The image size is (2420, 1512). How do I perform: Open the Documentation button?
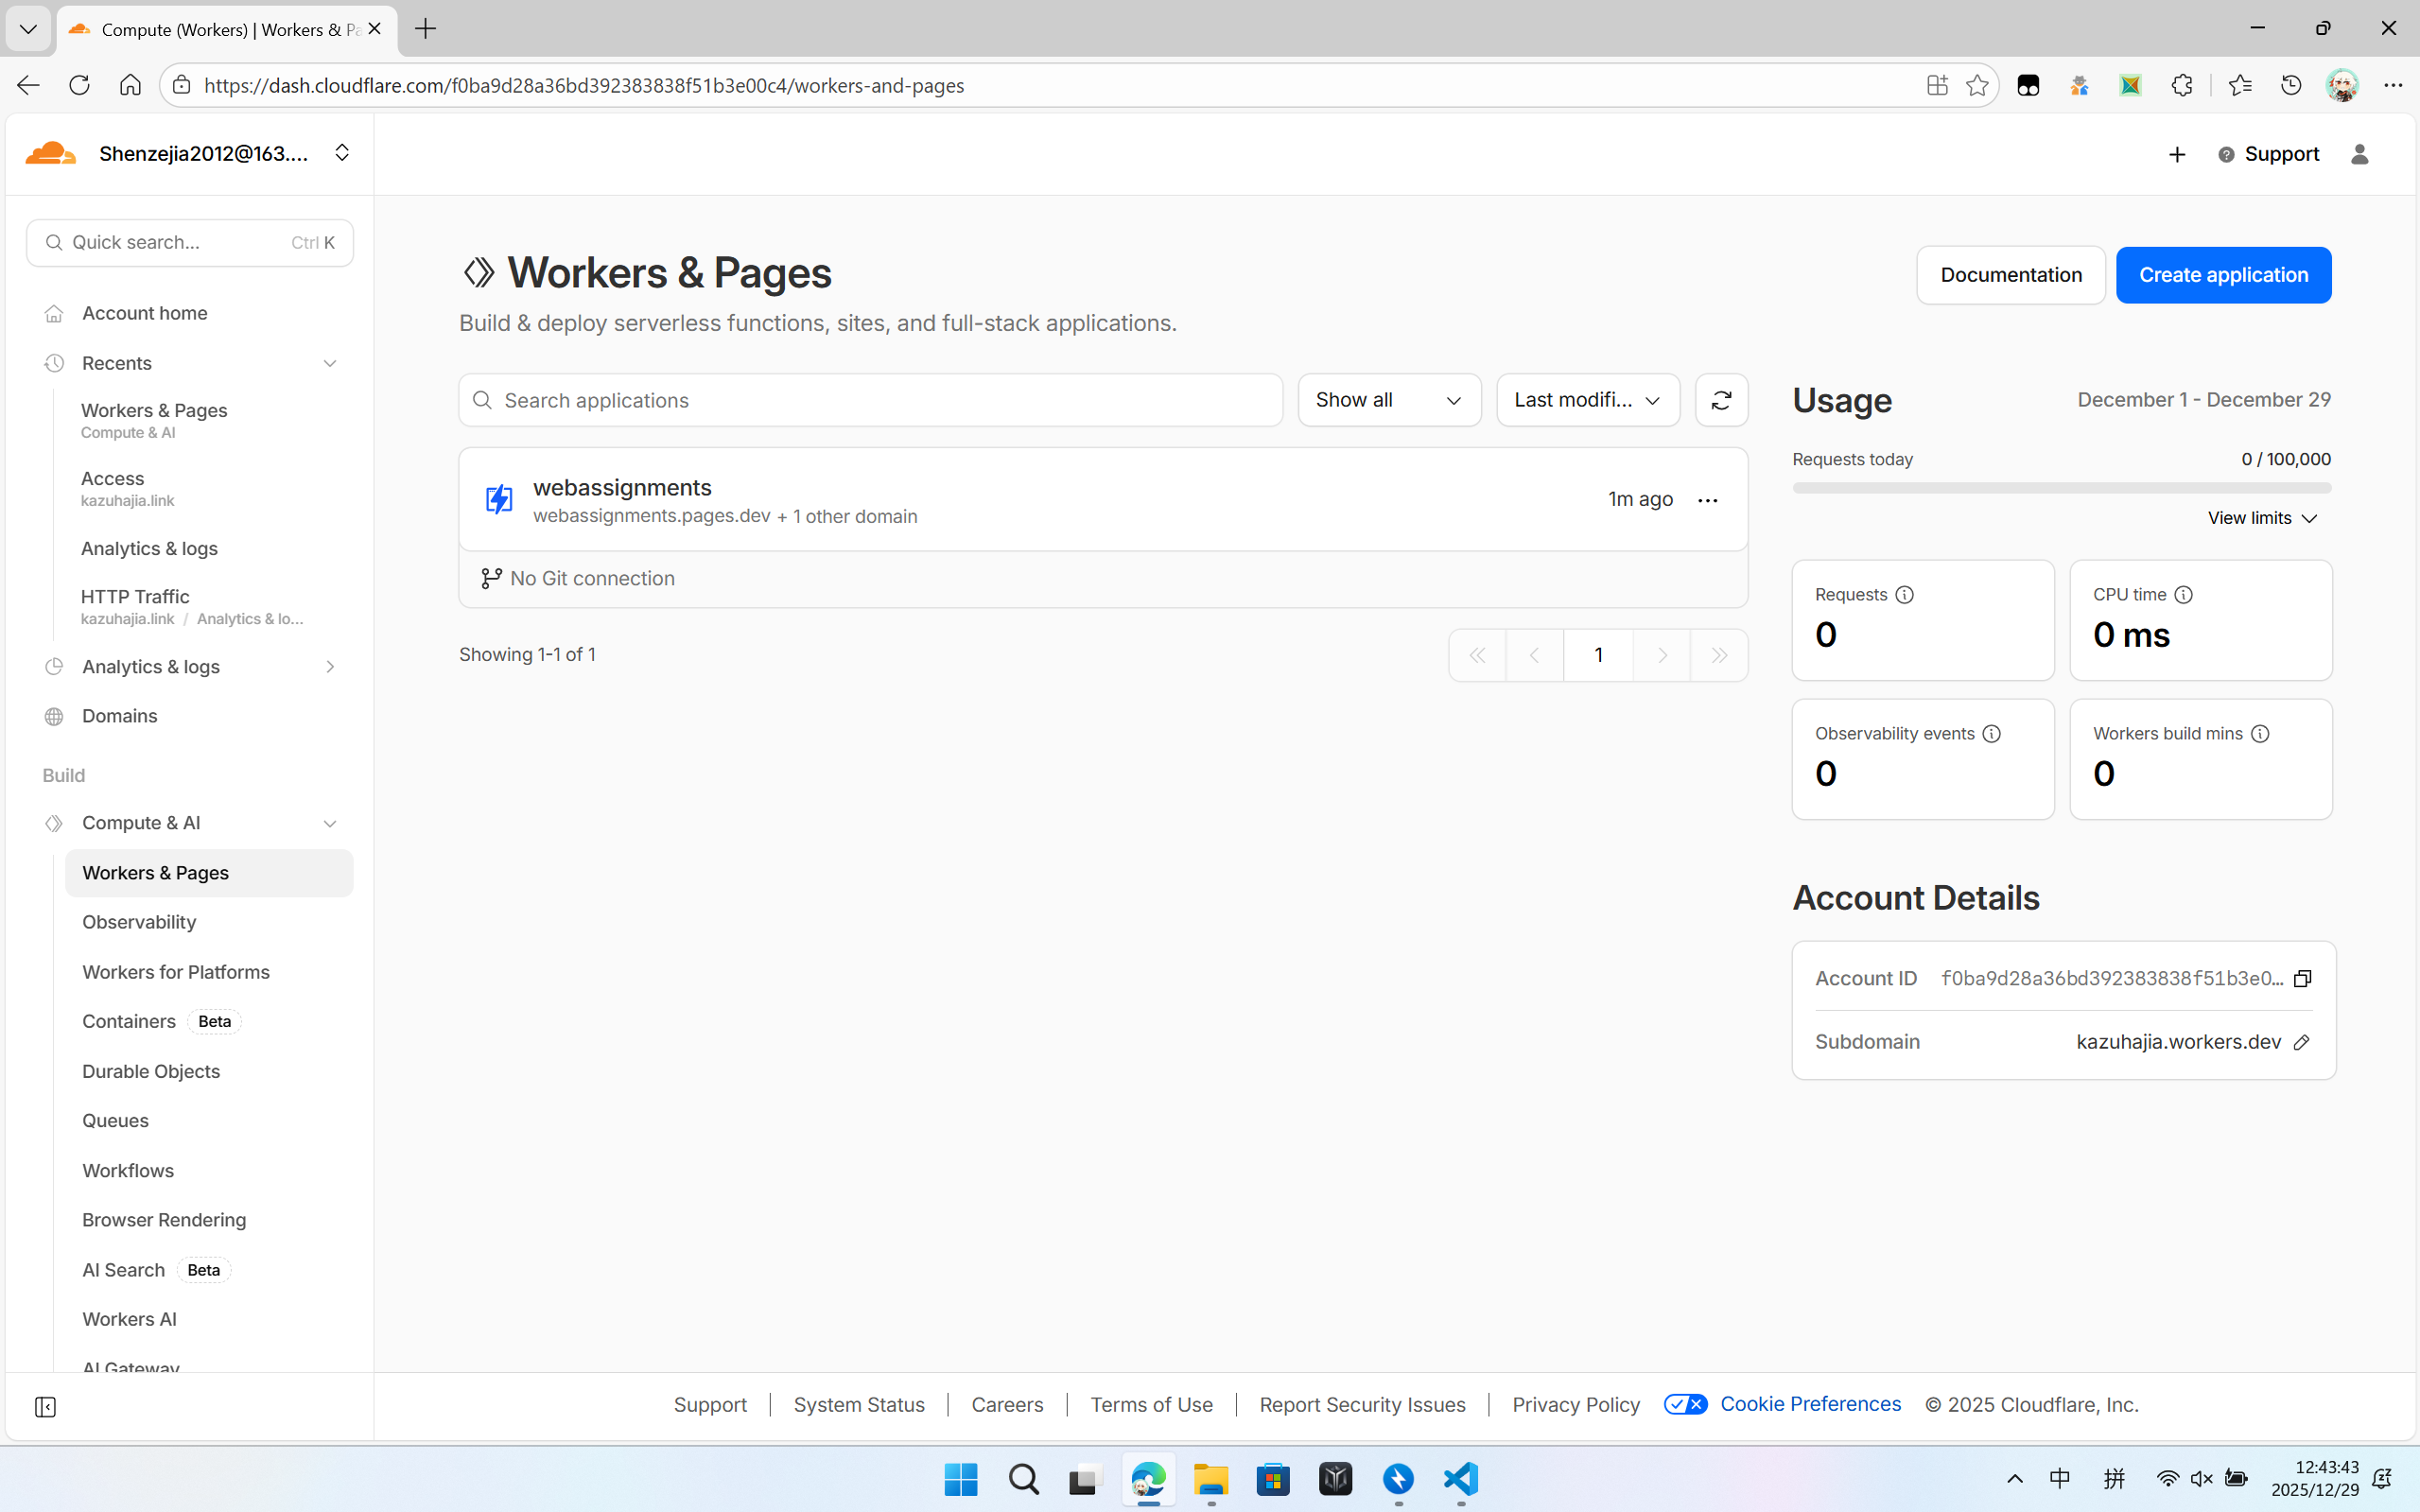[x=2010, y=275]
